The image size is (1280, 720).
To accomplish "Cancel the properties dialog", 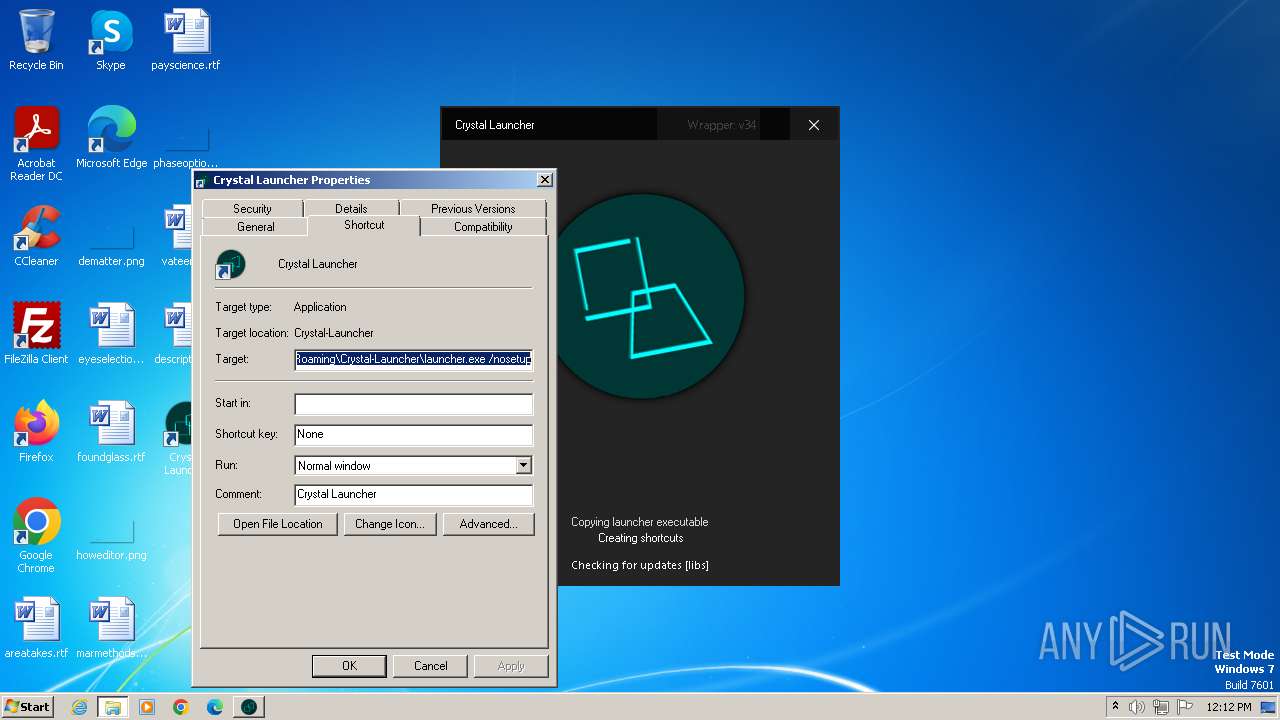I will (431, 666).
